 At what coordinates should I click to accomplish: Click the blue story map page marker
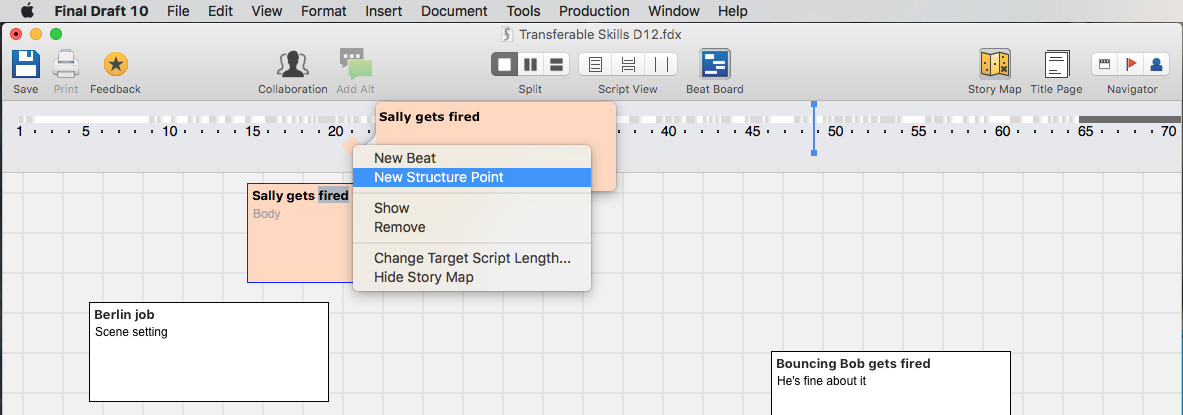point(813,128)
